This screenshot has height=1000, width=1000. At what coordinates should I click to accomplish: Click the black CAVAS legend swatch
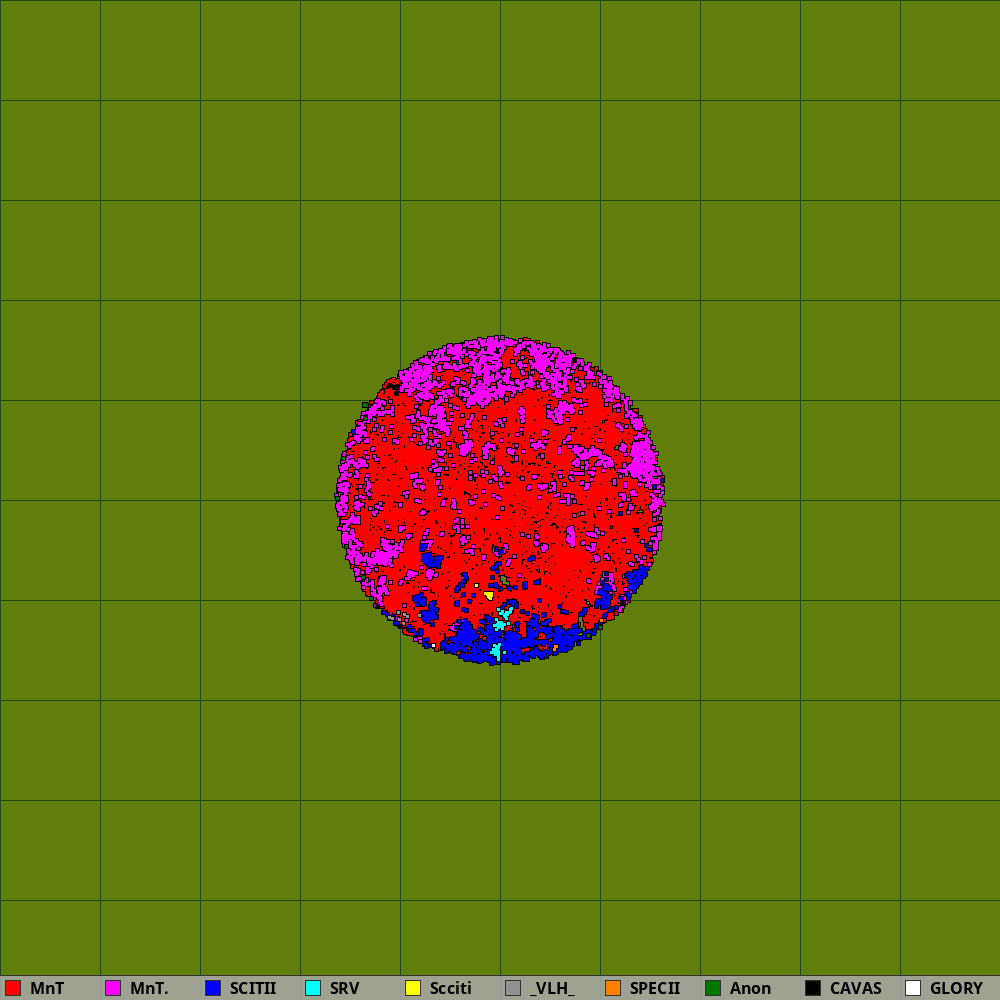click(x=813, y=988)
